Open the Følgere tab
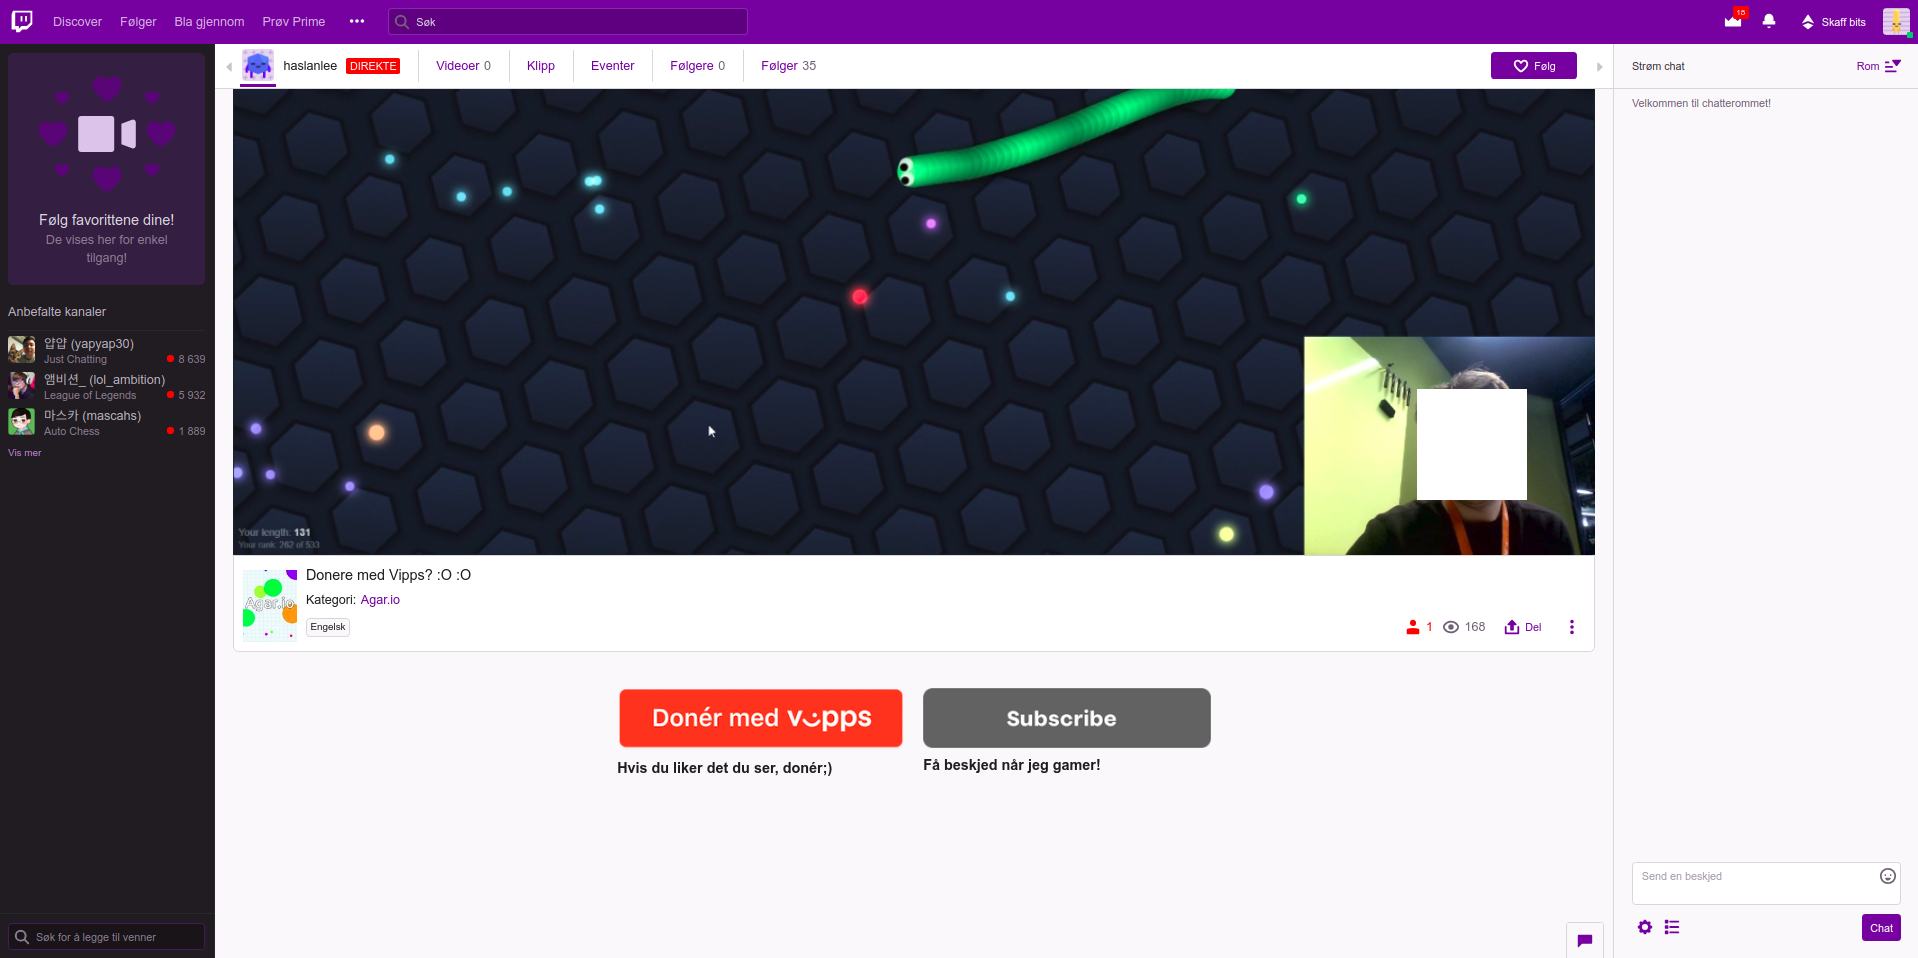Viewport: 1918px width, 958px height. click(x=697, y=66)
